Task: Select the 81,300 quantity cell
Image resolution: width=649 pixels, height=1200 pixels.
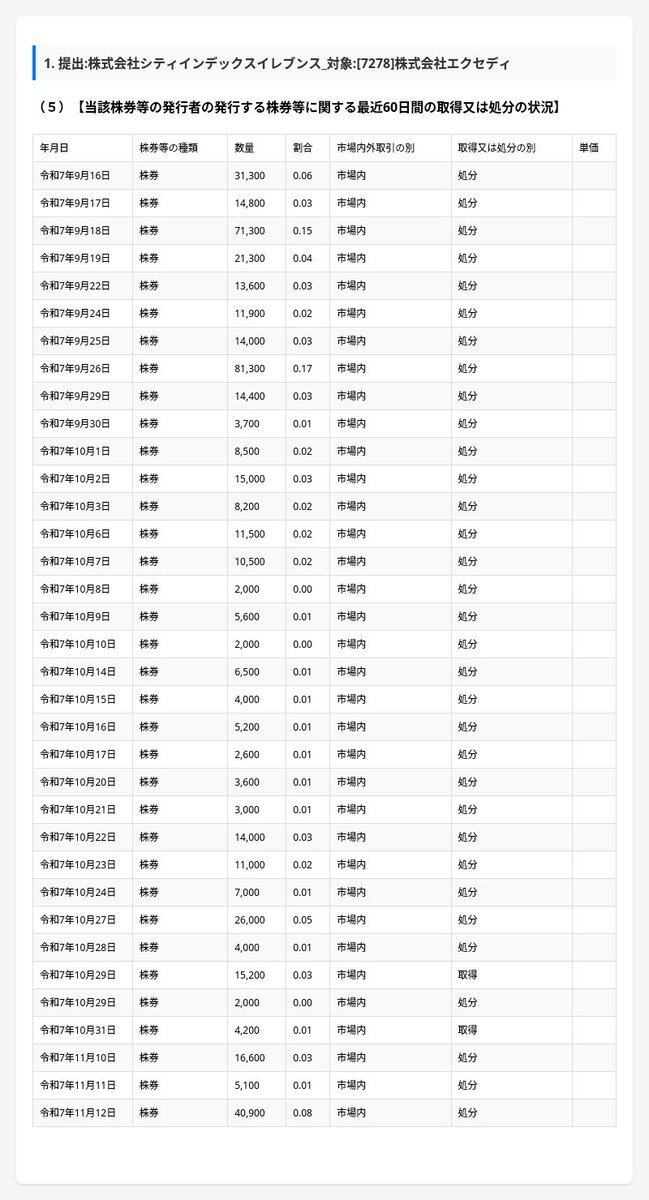Action: coord(249,368)
